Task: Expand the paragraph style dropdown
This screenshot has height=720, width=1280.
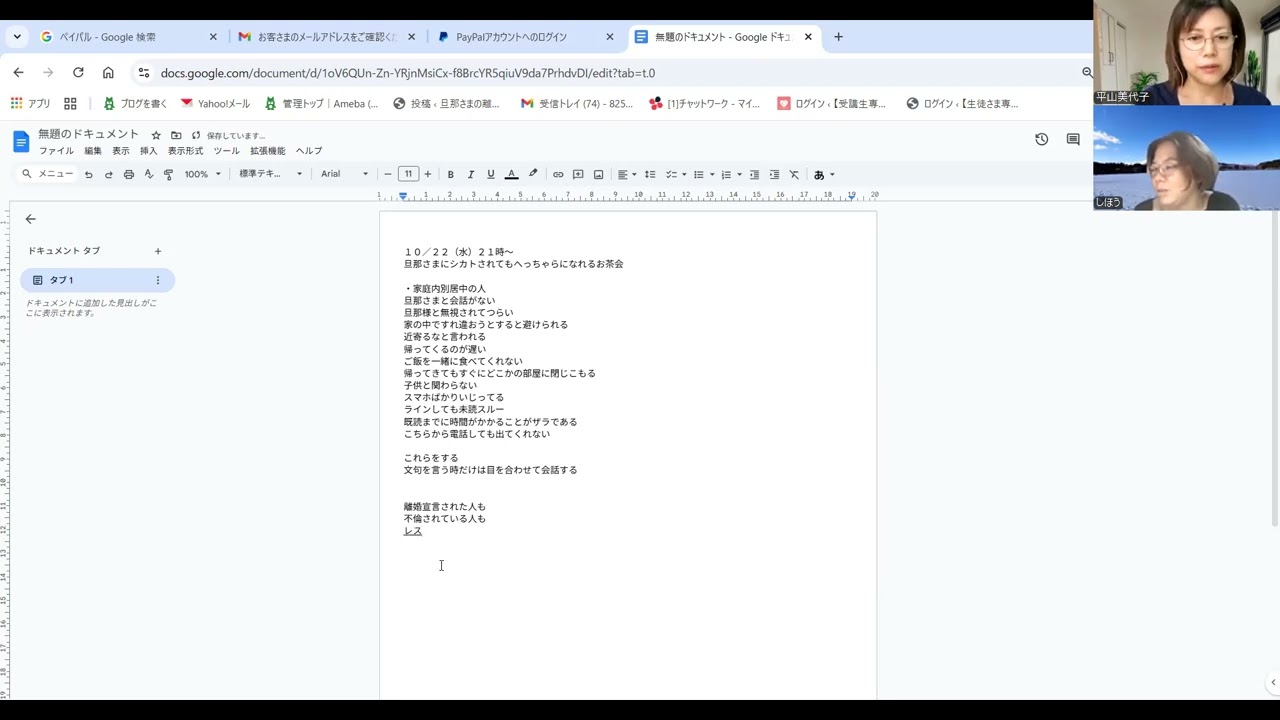Action: (270, 174)
